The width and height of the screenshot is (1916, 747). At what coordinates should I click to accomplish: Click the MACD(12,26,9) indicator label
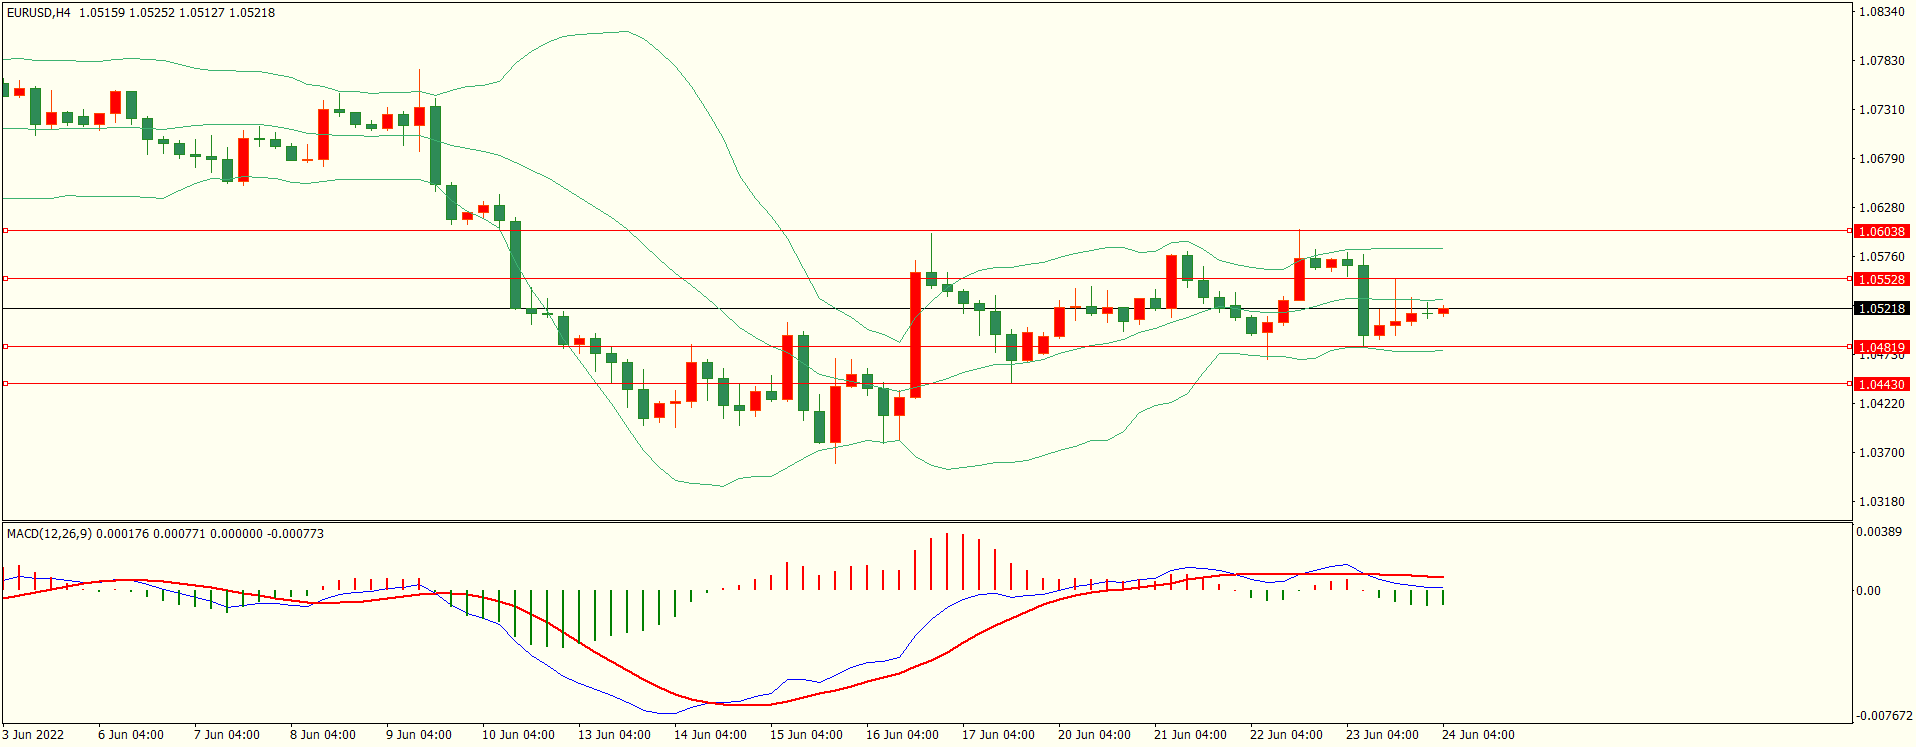(49, 534)
